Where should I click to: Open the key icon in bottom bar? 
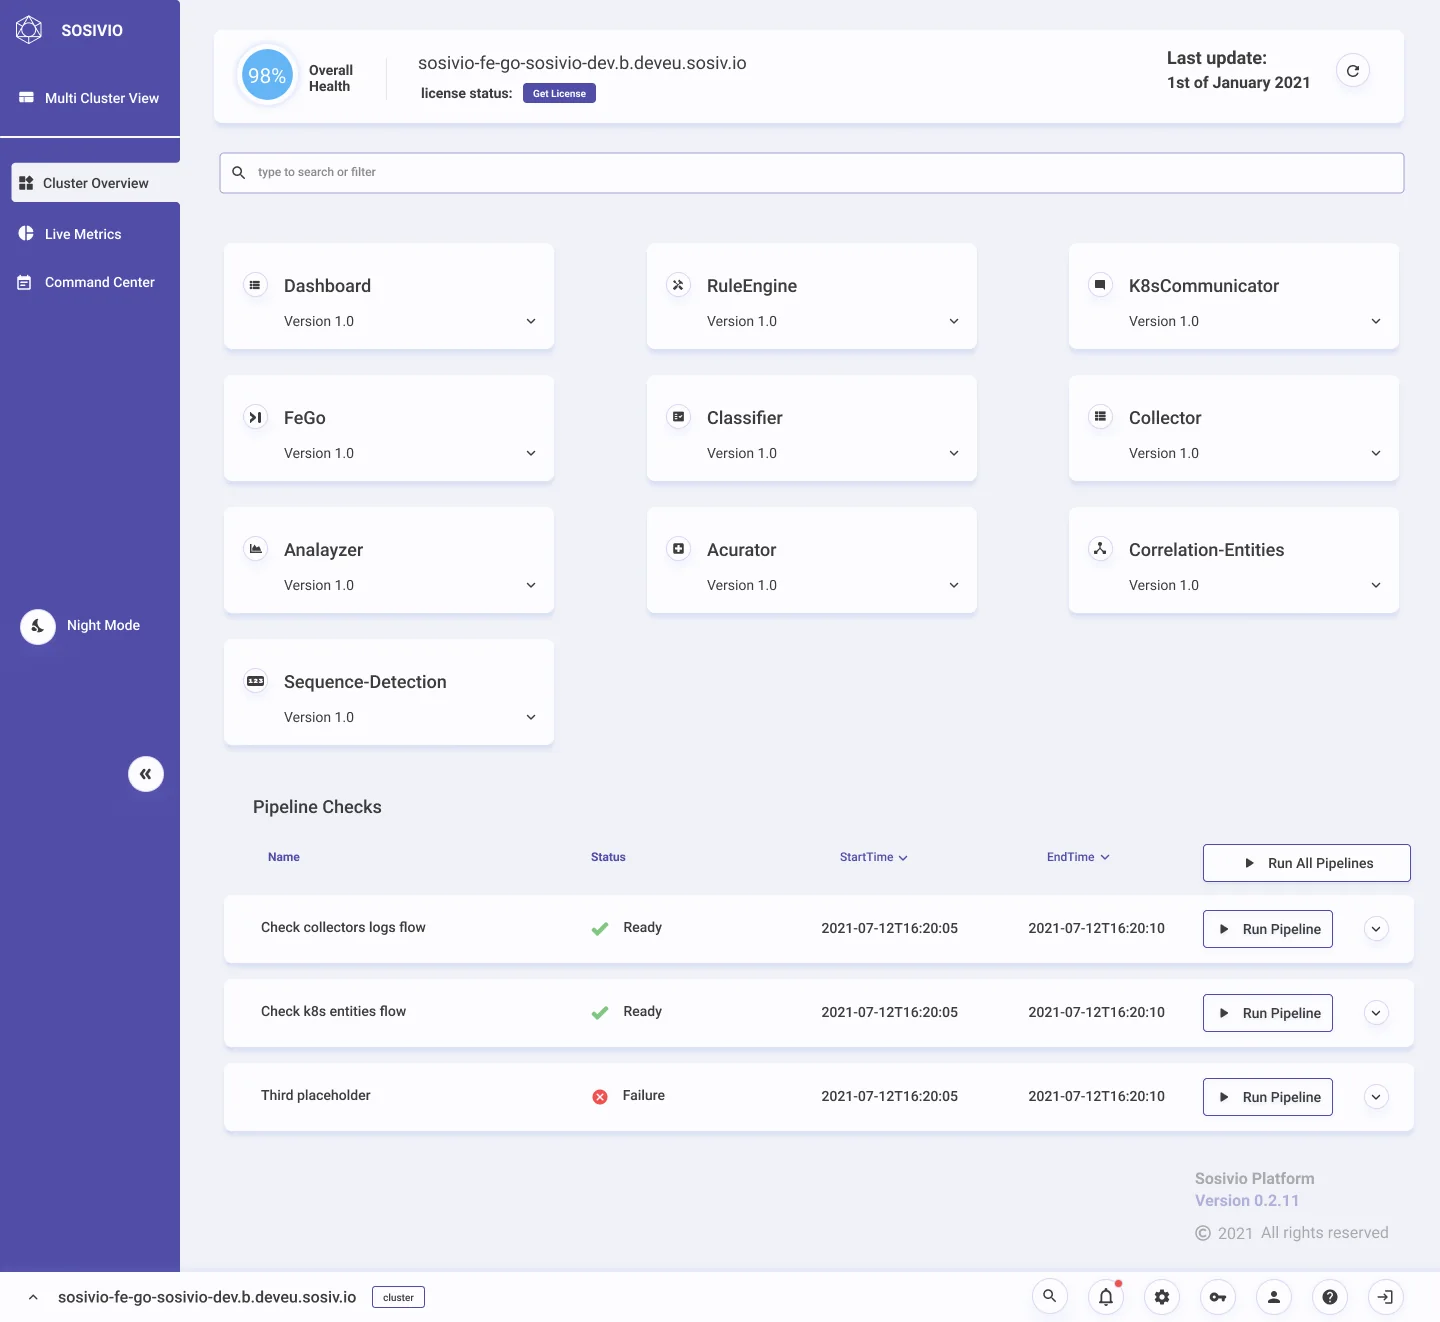point(1218,1297)
